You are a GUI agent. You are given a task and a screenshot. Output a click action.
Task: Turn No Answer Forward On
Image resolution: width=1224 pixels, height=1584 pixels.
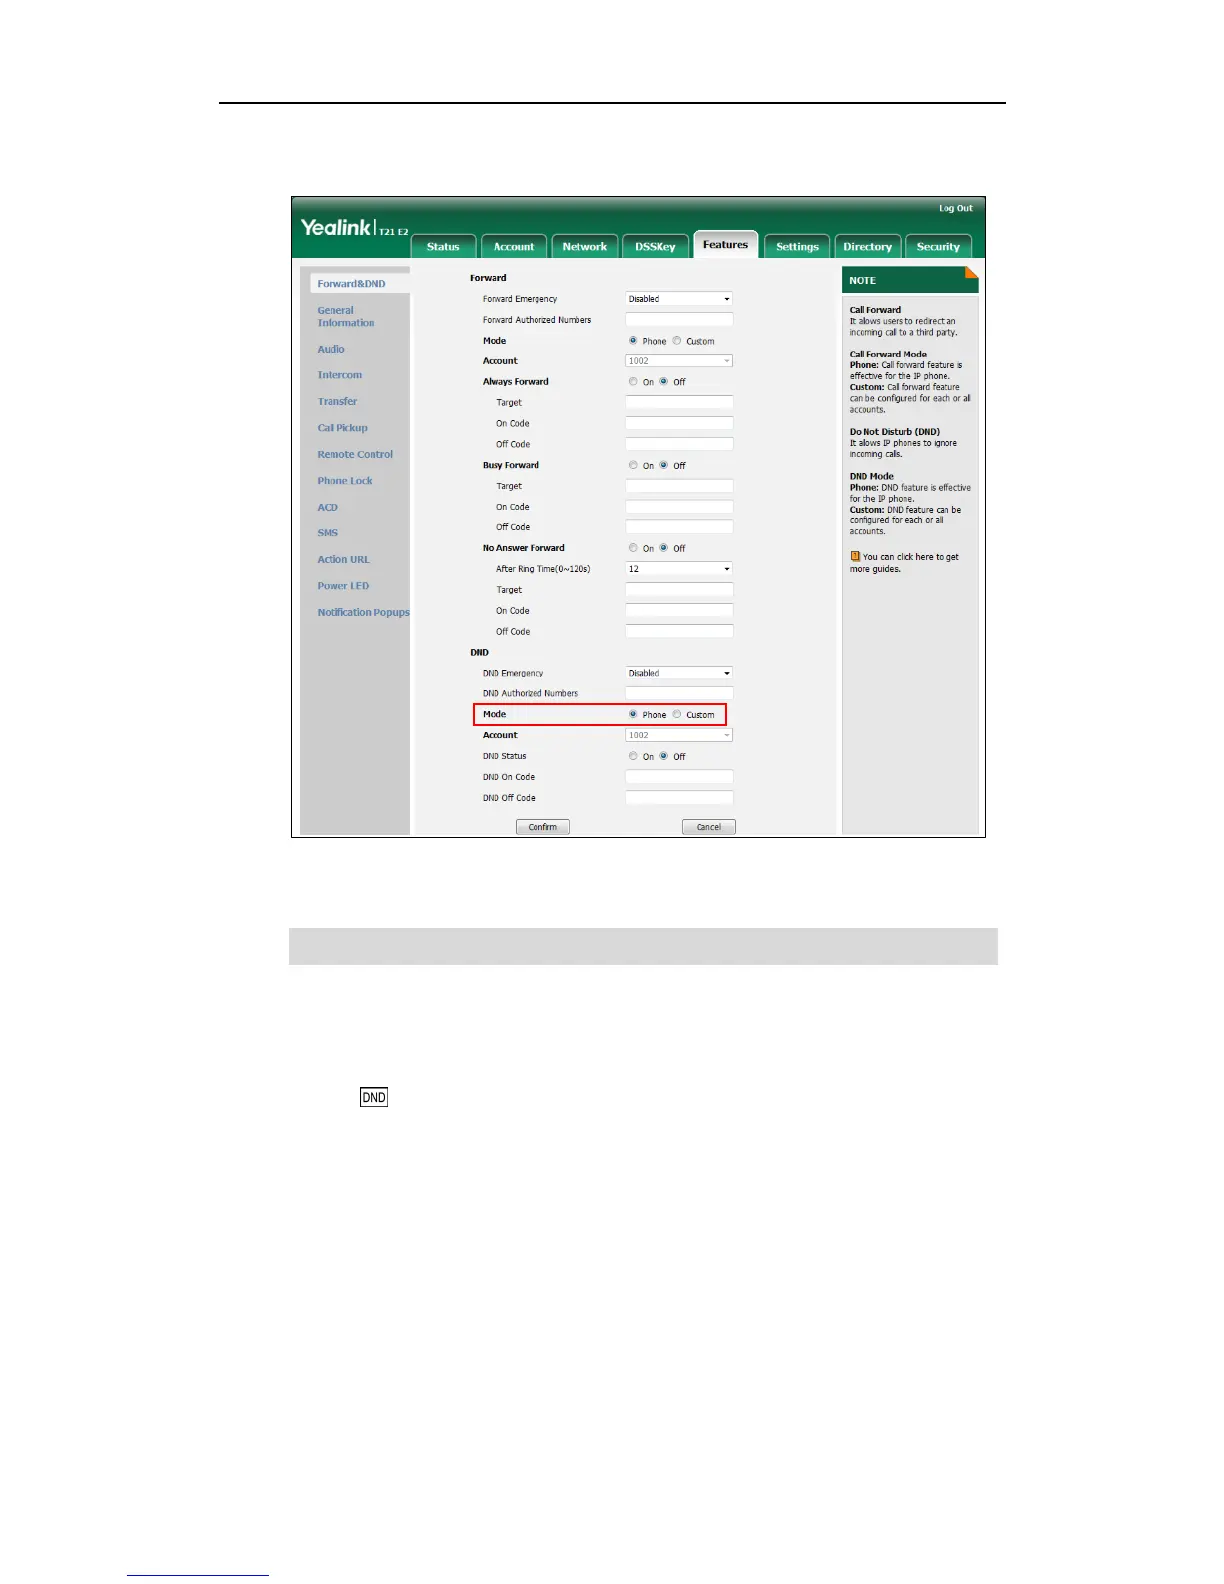(x=633, y=548)
